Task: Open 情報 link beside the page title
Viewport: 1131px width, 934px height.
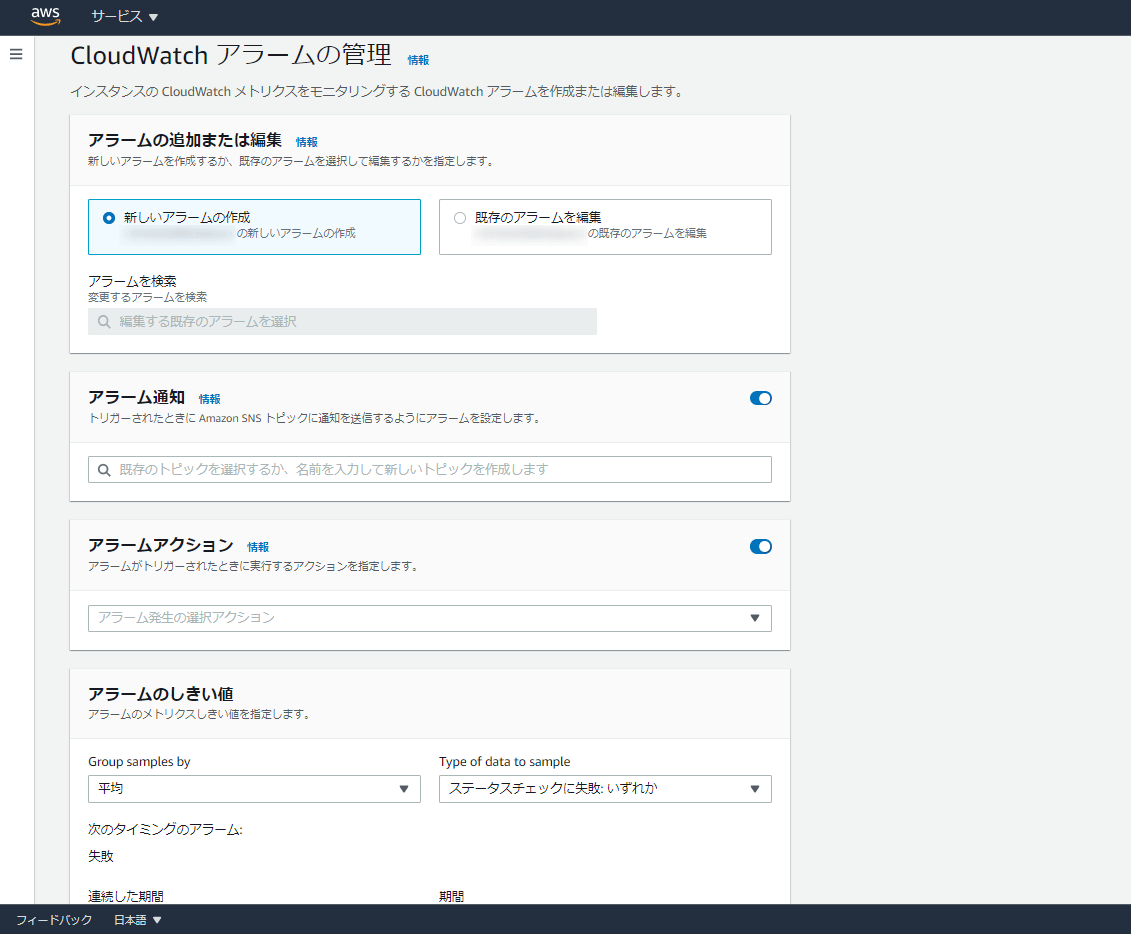Action: coord(418,60)
